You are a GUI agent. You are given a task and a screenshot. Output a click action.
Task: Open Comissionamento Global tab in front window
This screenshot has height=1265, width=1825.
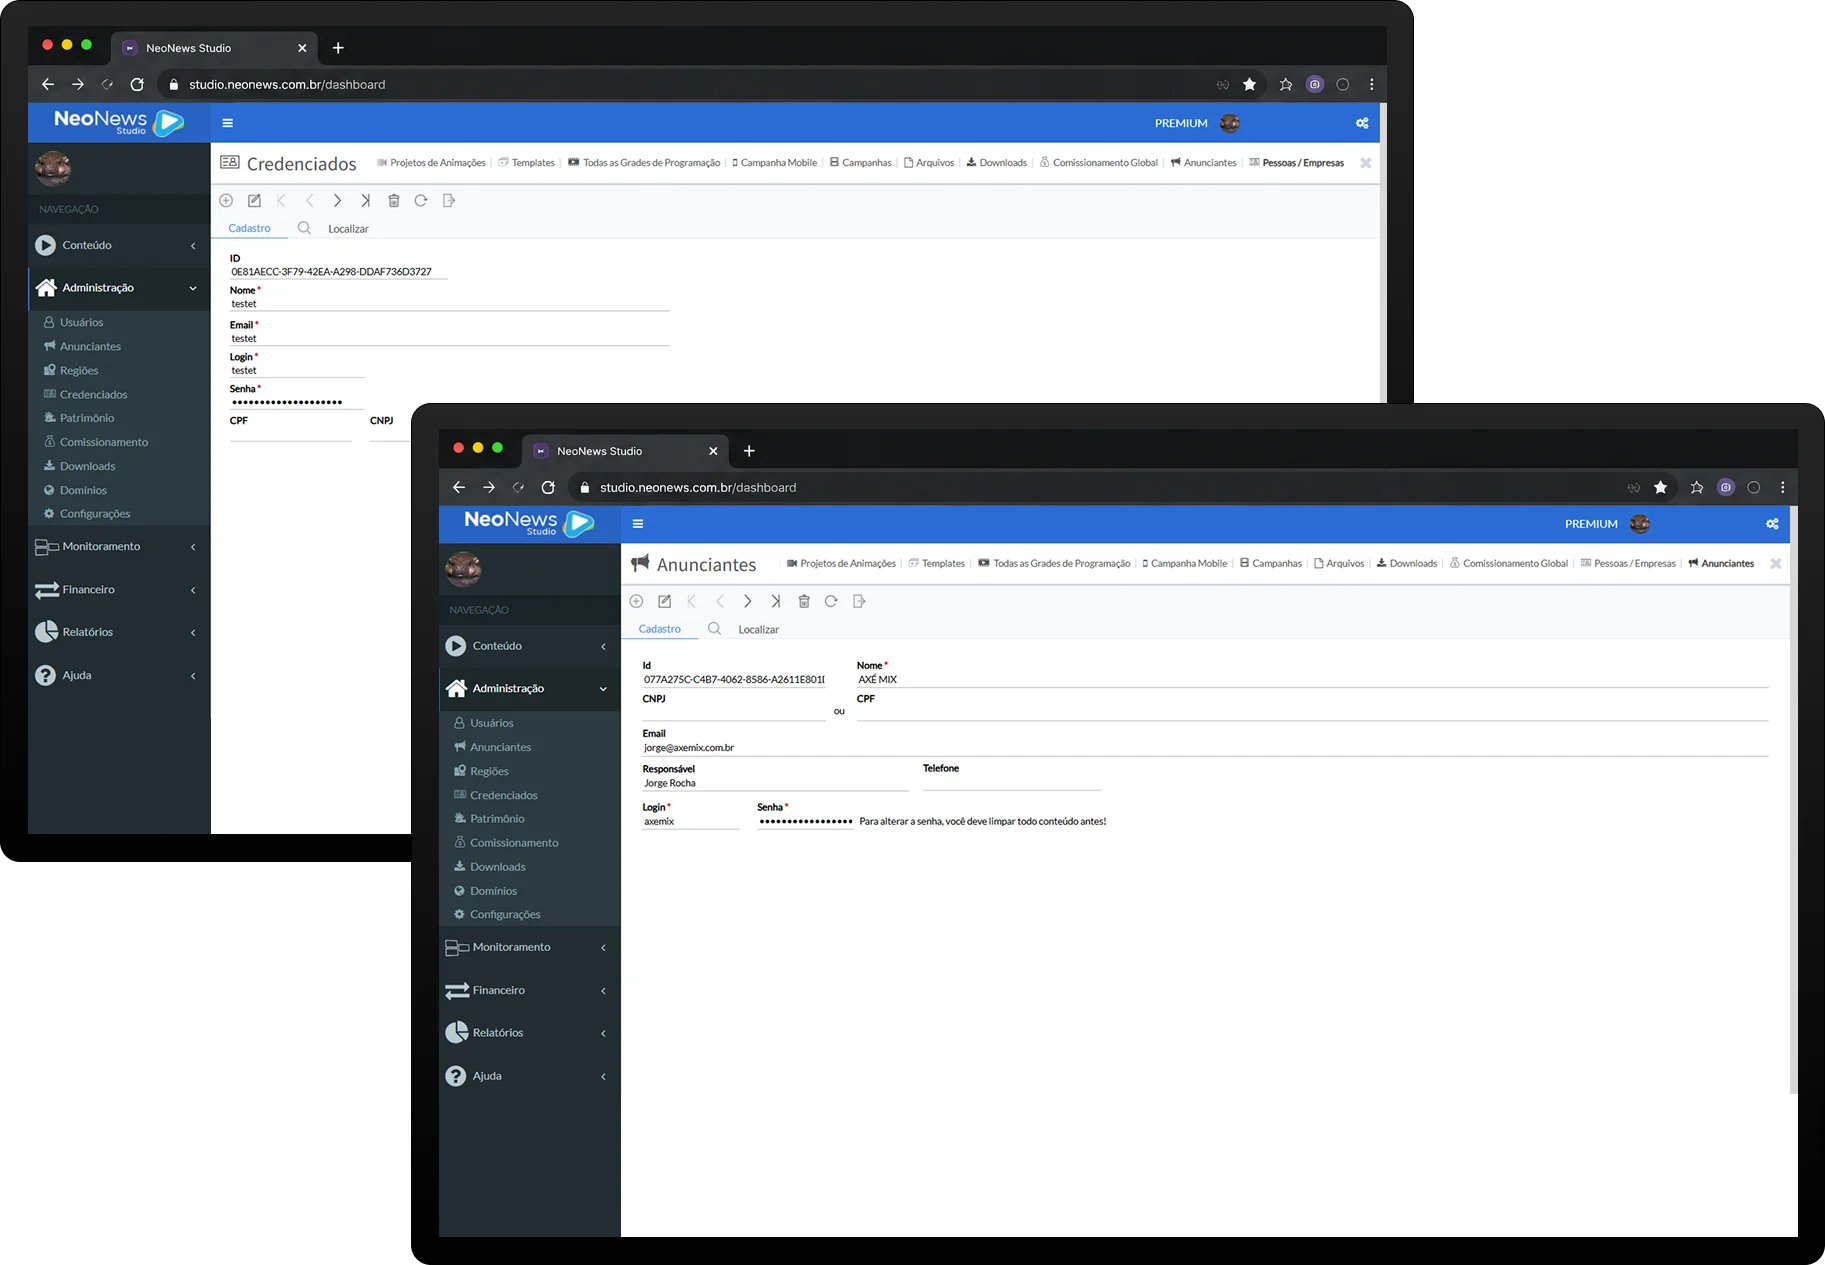click(1508, 564)
